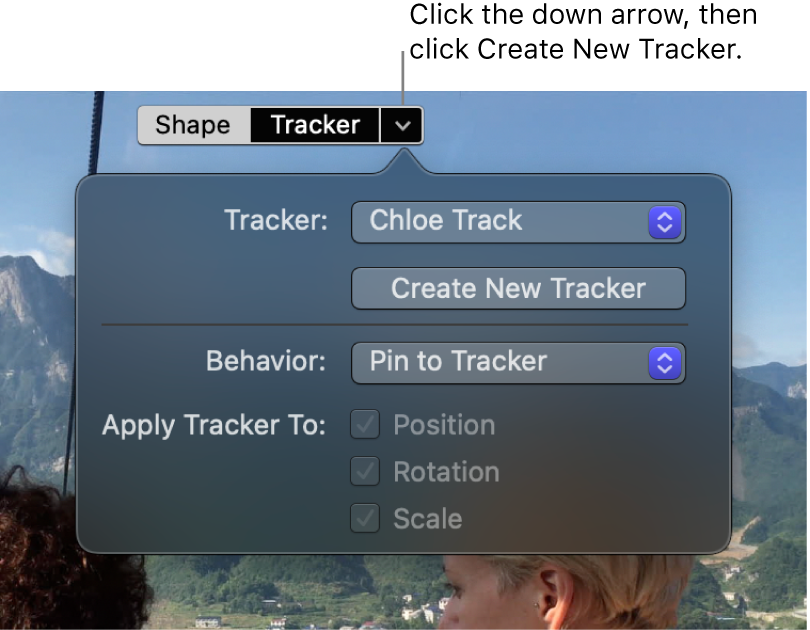Switch to the Shape tab
Viewport: 810px width, 630px height.
(193, 125)
